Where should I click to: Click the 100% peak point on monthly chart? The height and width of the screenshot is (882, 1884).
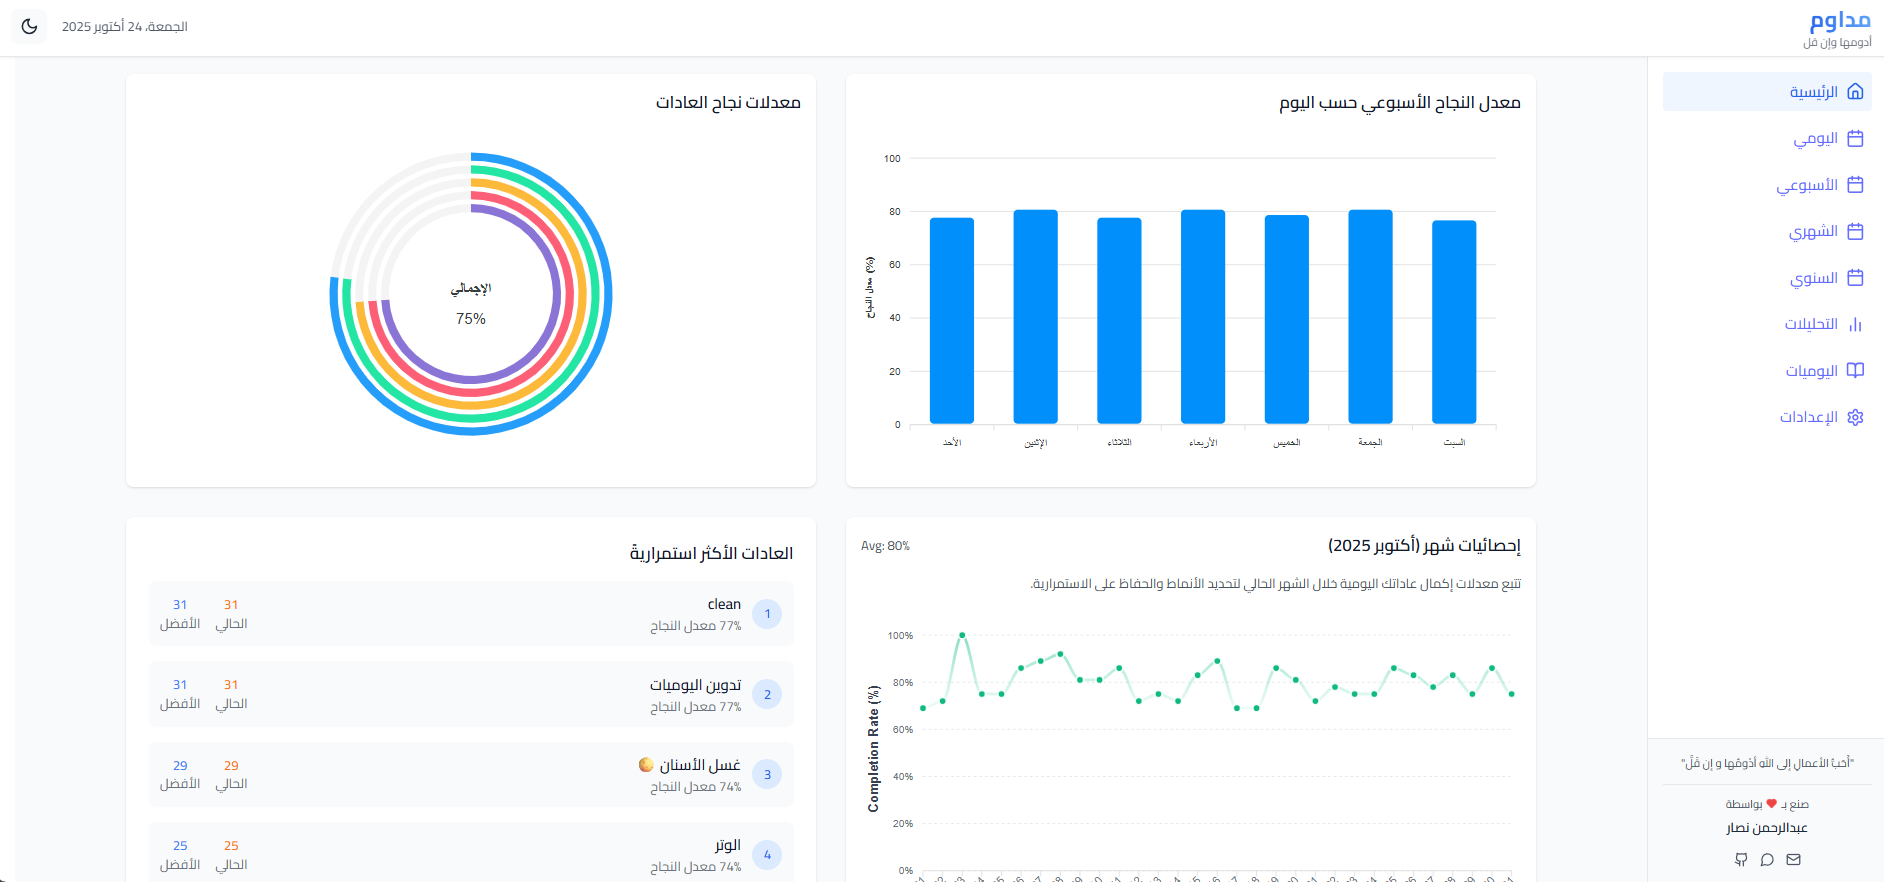tap(962, 635)
